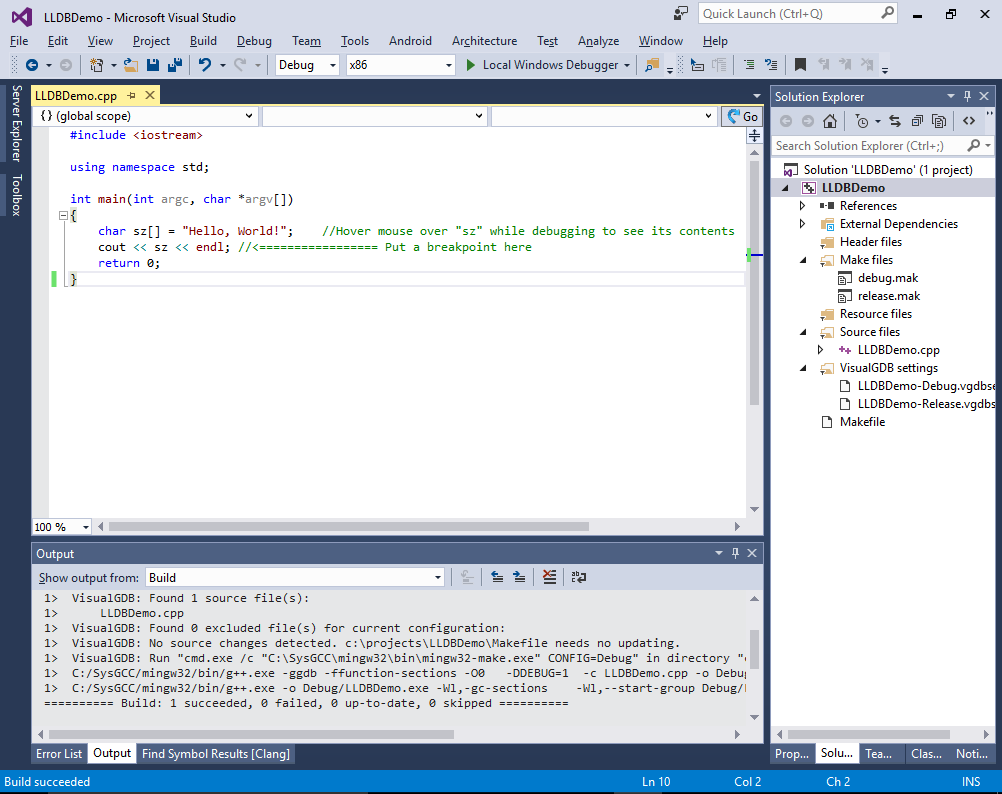The height and width of the screenshot is (794, 1002).
Task: Click the Show All Files icon
Action: [939, 121]
